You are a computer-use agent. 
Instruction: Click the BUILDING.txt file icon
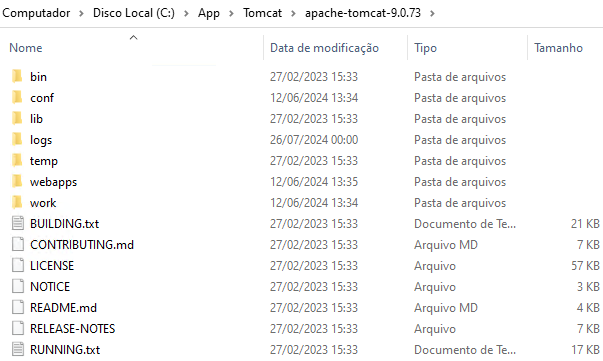tap(18, 223)
